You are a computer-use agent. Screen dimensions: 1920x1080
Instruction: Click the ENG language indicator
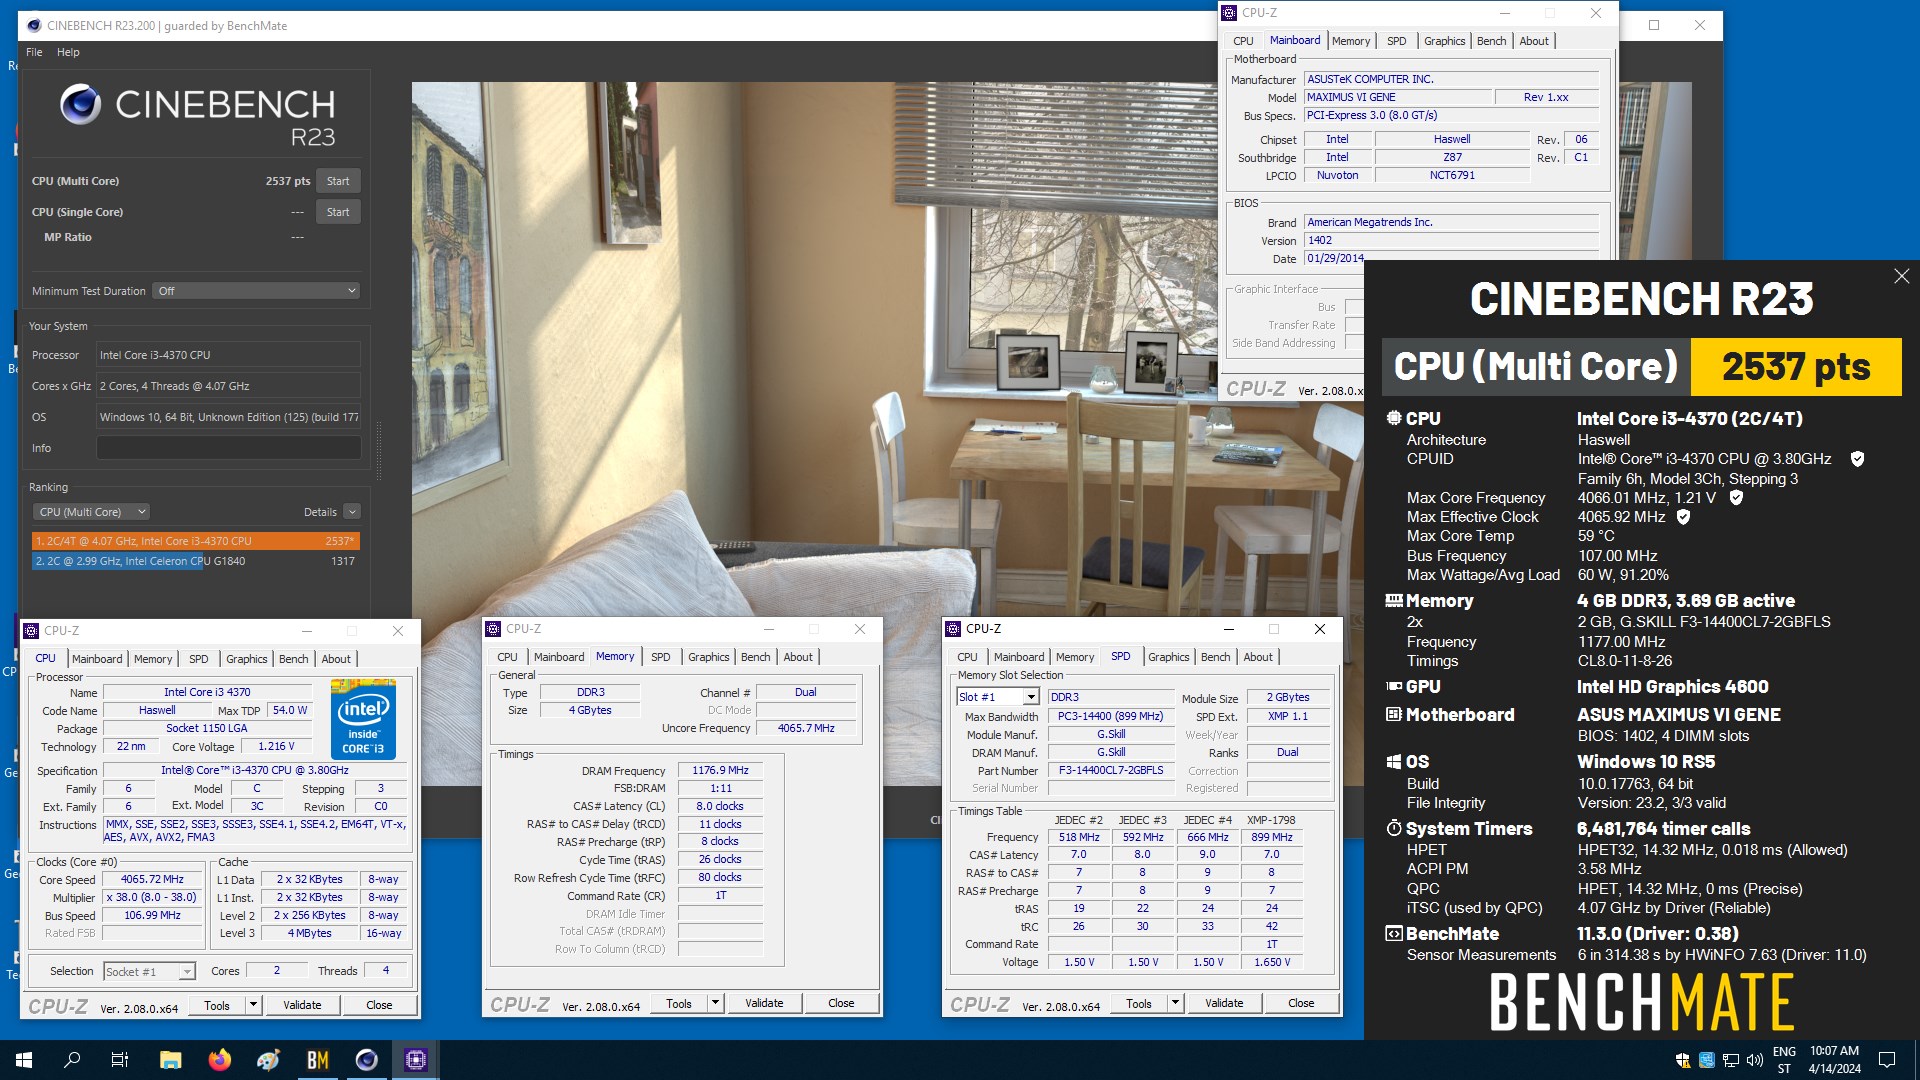click(1784, 1052)
